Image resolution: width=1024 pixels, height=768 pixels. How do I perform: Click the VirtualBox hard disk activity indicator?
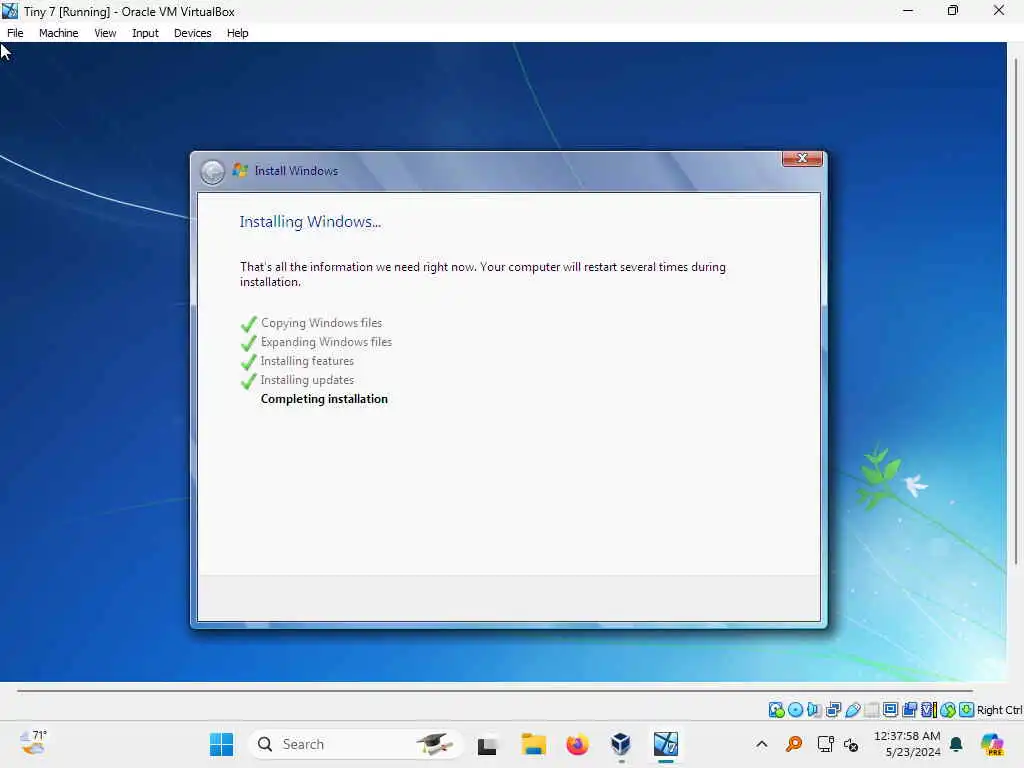776,710
